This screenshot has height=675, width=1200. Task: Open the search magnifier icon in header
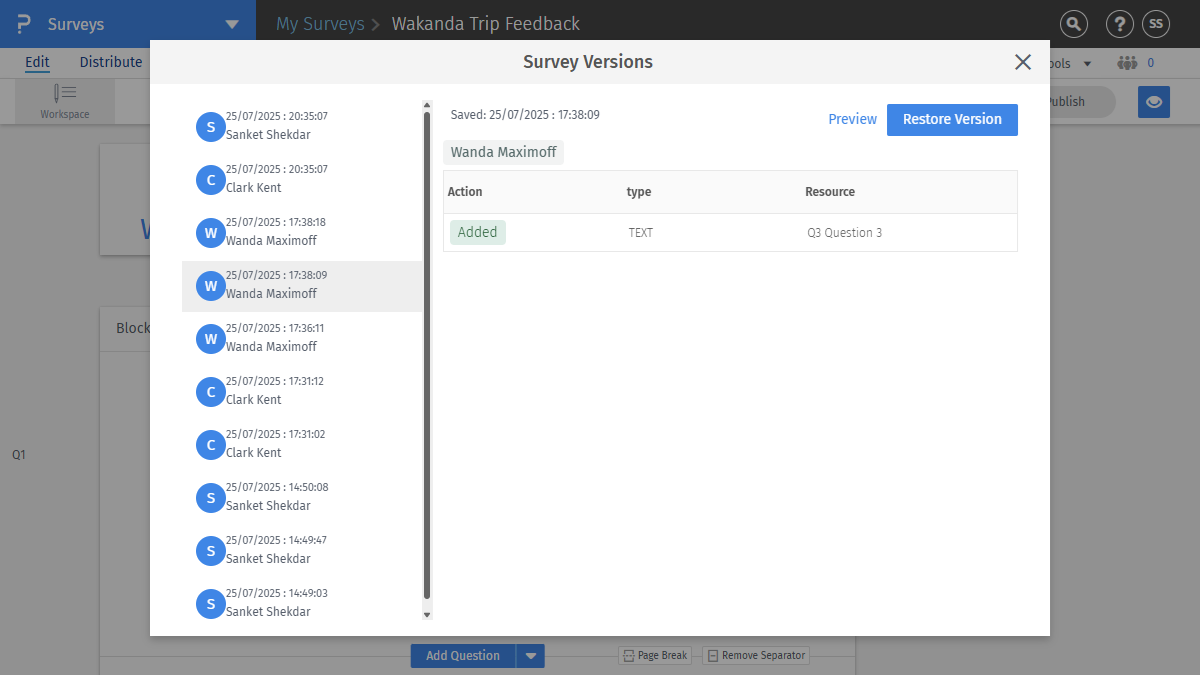pos(1073,24)
